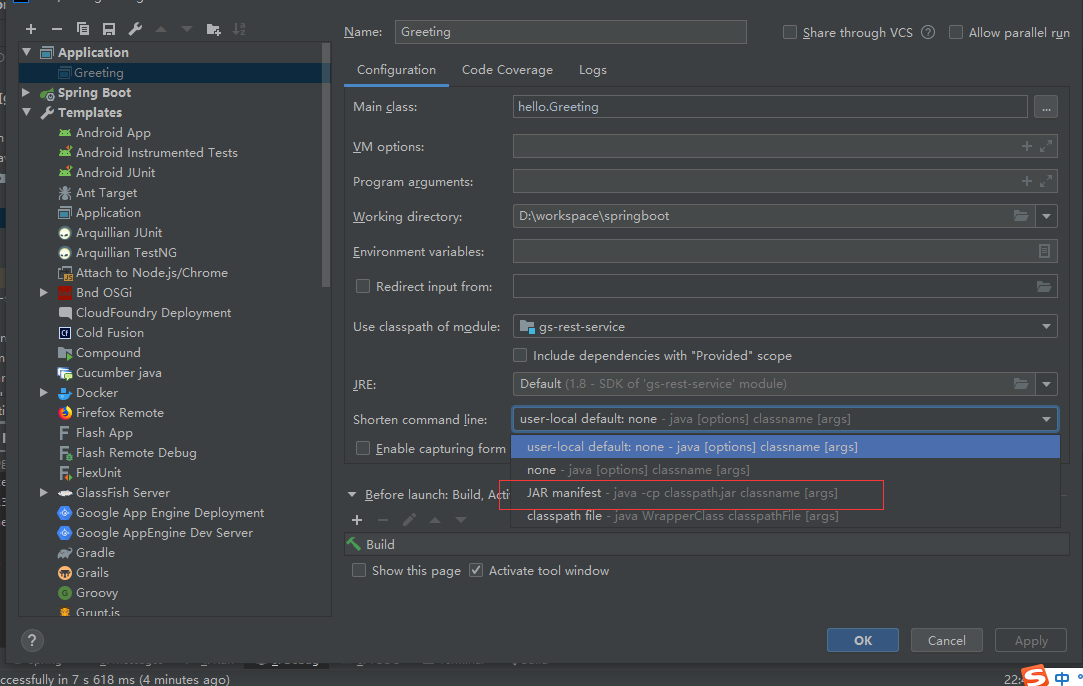Browse for main class with ellipsis button
The image size is (1083, 686).
1046,107
